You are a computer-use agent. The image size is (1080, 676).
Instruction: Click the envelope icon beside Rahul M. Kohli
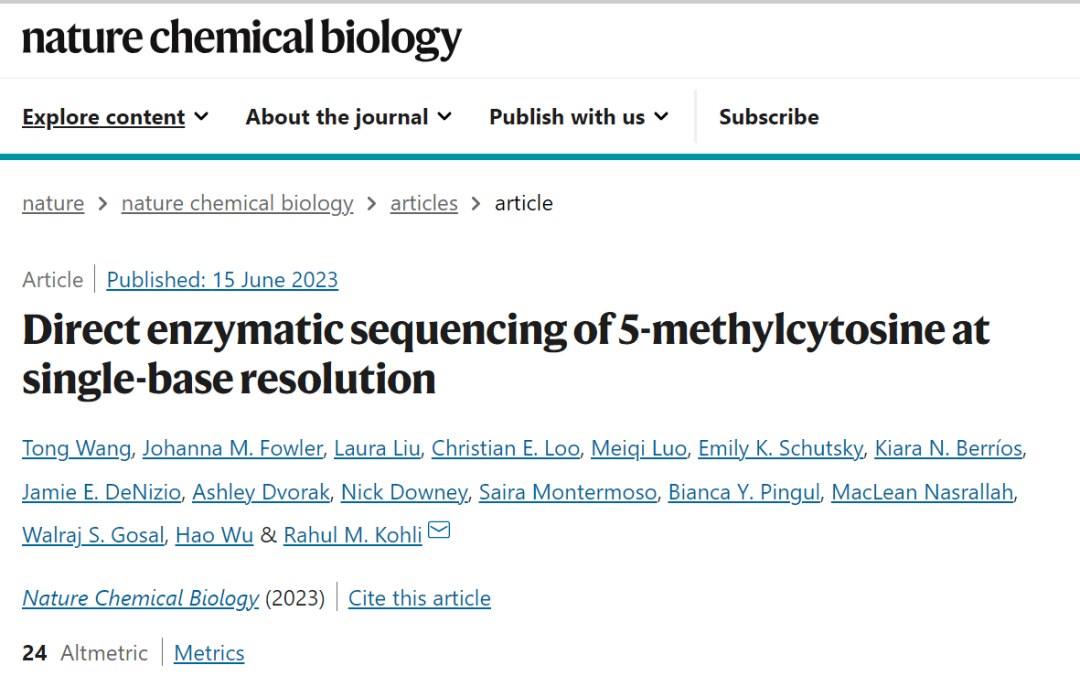(439, 531)
